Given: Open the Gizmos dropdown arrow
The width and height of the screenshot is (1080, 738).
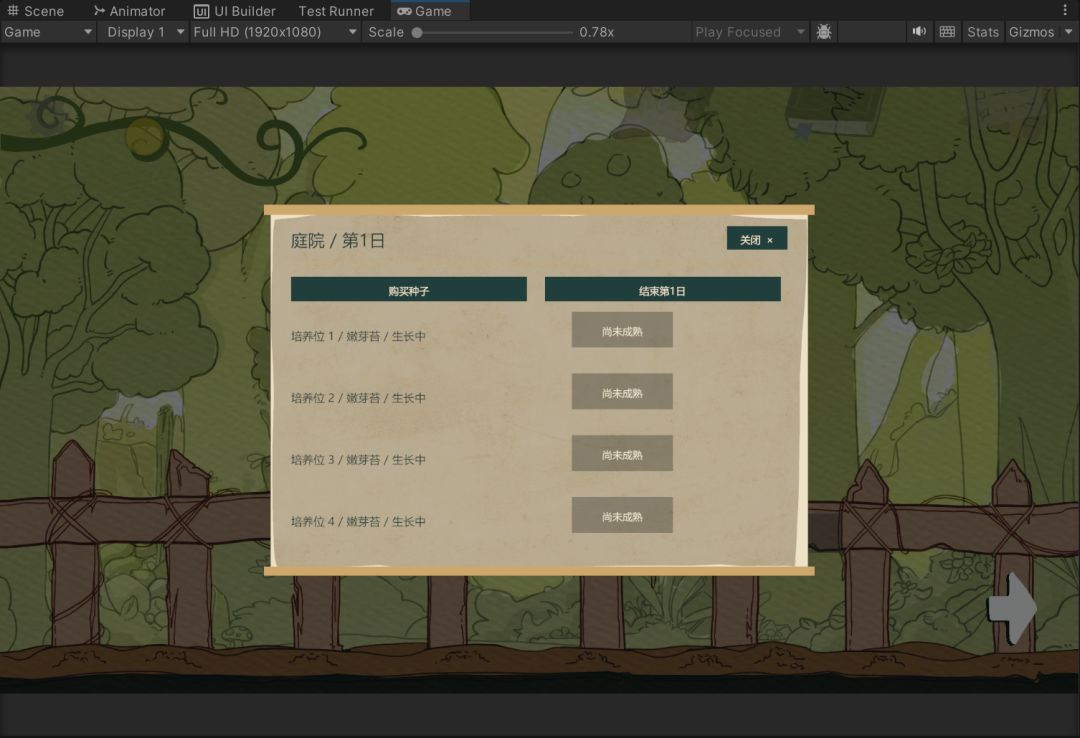Looking at the screenshot, I should click(x=1068, y=32).
